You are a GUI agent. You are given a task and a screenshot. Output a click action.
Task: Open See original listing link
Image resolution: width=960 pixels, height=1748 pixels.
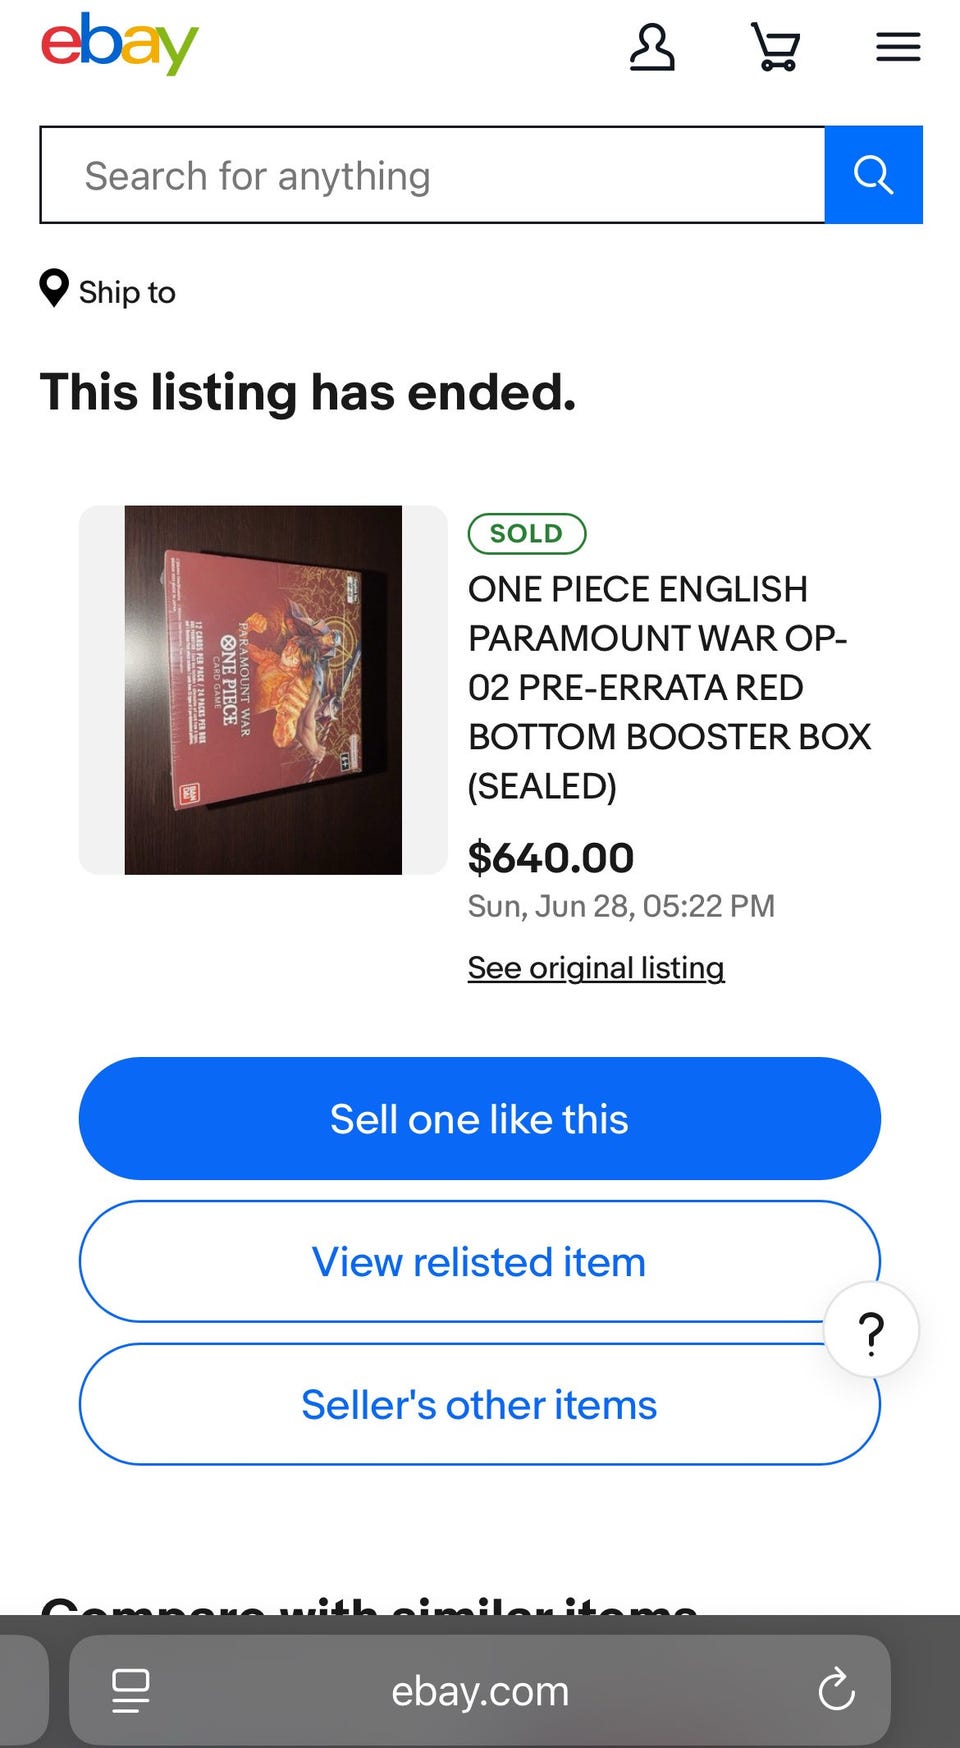point(596,967)
